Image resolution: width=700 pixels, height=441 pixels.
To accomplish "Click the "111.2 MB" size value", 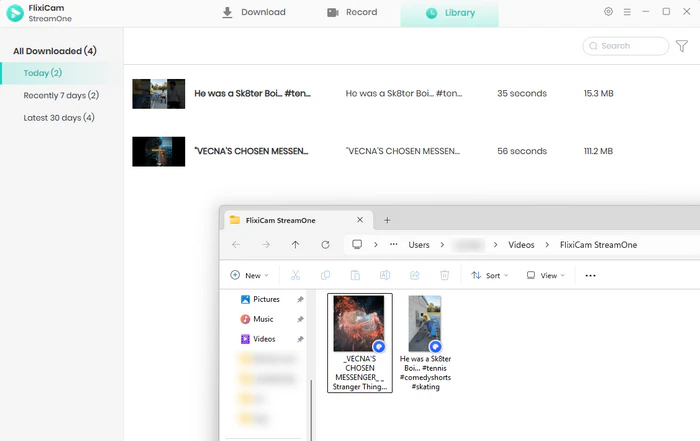I will point(598,151).
